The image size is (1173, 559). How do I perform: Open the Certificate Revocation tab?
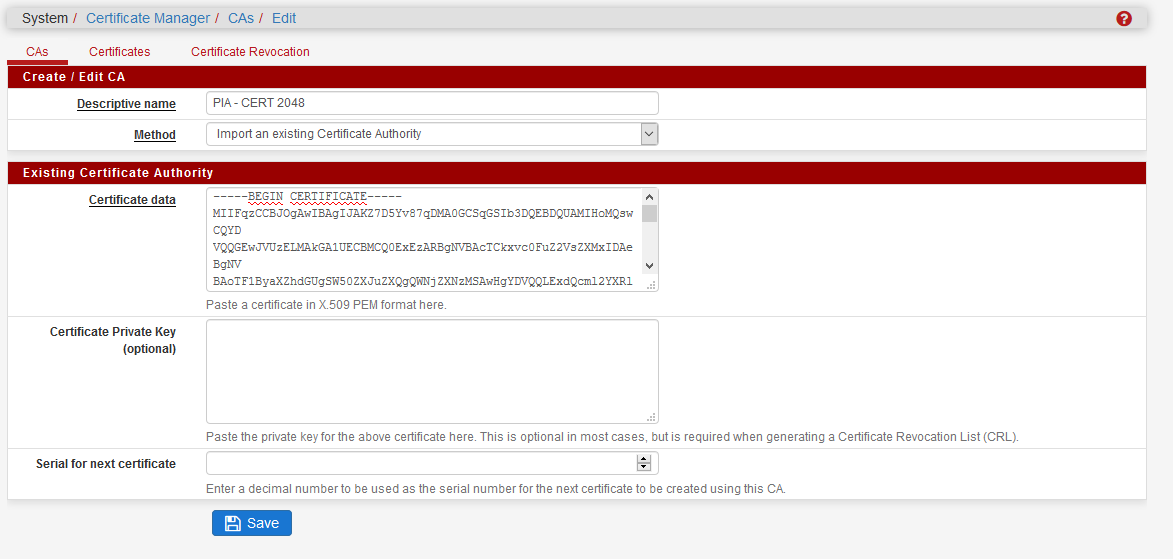[x=250, y=52]
